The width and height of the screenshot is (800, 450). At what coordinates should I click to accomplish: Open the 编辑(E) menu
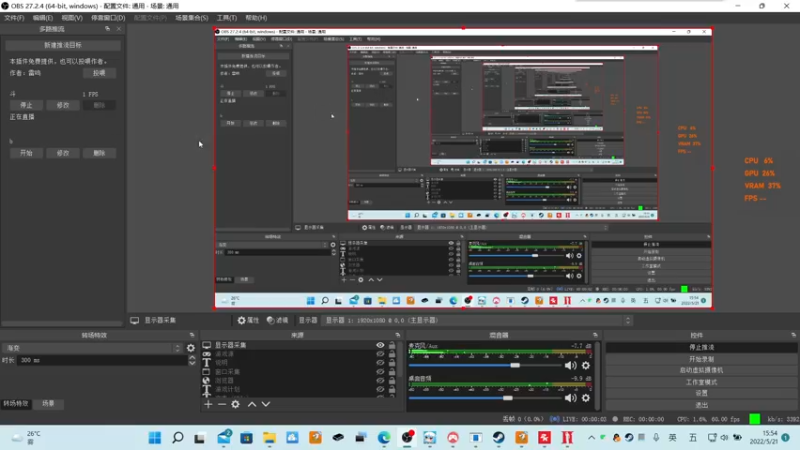click(x=43, y=18)
